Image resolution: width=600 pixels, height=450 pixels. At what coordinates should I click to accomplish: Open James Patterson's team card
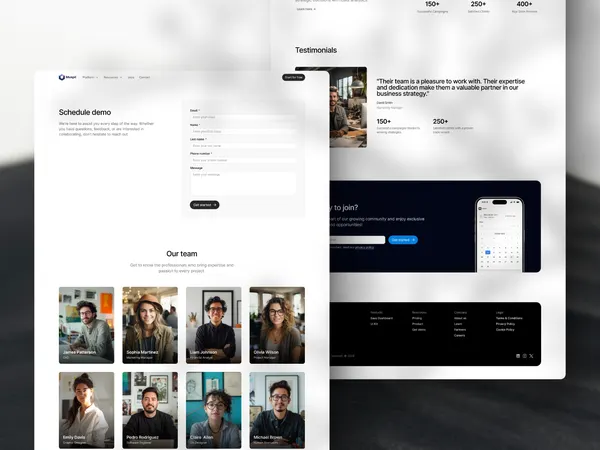point(86,325)
